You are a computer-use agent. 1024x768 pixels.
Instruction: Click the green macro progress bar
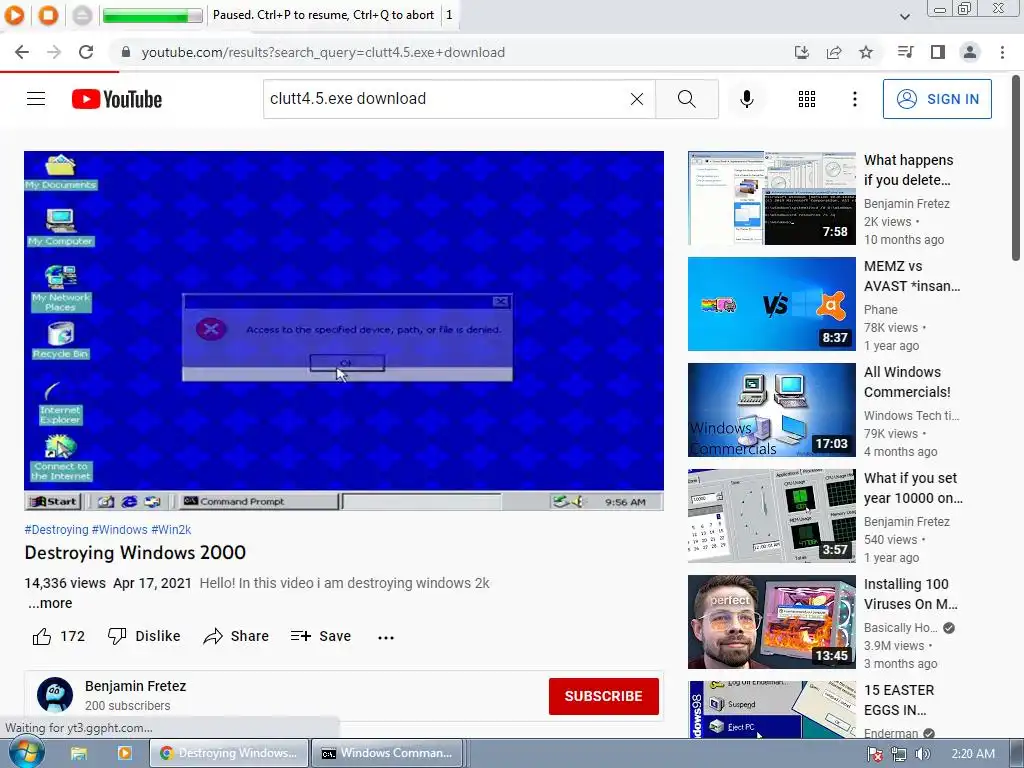[153, 15]
